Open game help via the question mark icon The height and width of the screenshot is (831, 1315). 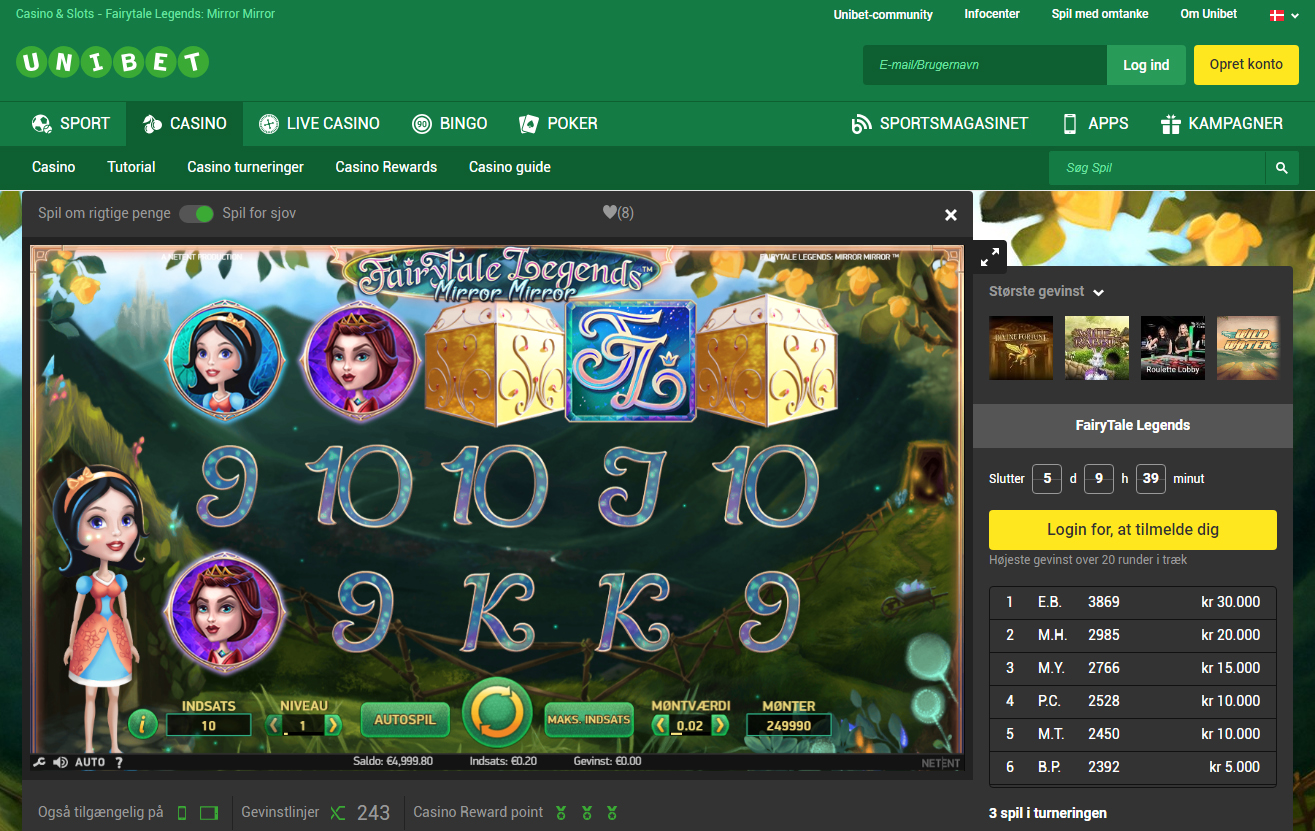[x=117, y=761]
